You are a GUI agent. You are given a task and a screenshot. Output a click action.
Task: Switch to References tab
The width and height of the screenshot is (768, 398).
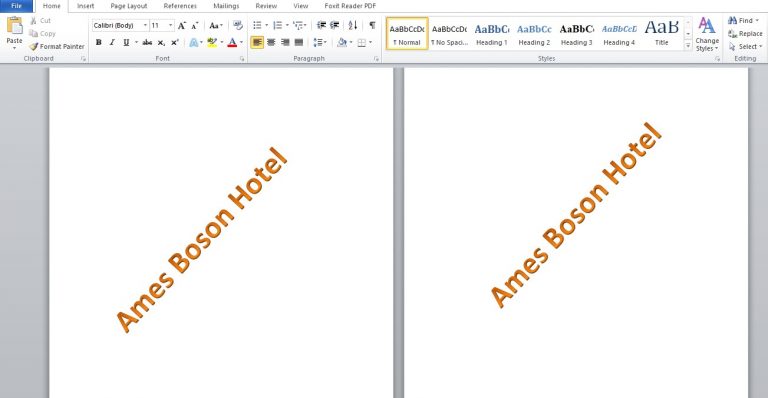pos(180,6)
